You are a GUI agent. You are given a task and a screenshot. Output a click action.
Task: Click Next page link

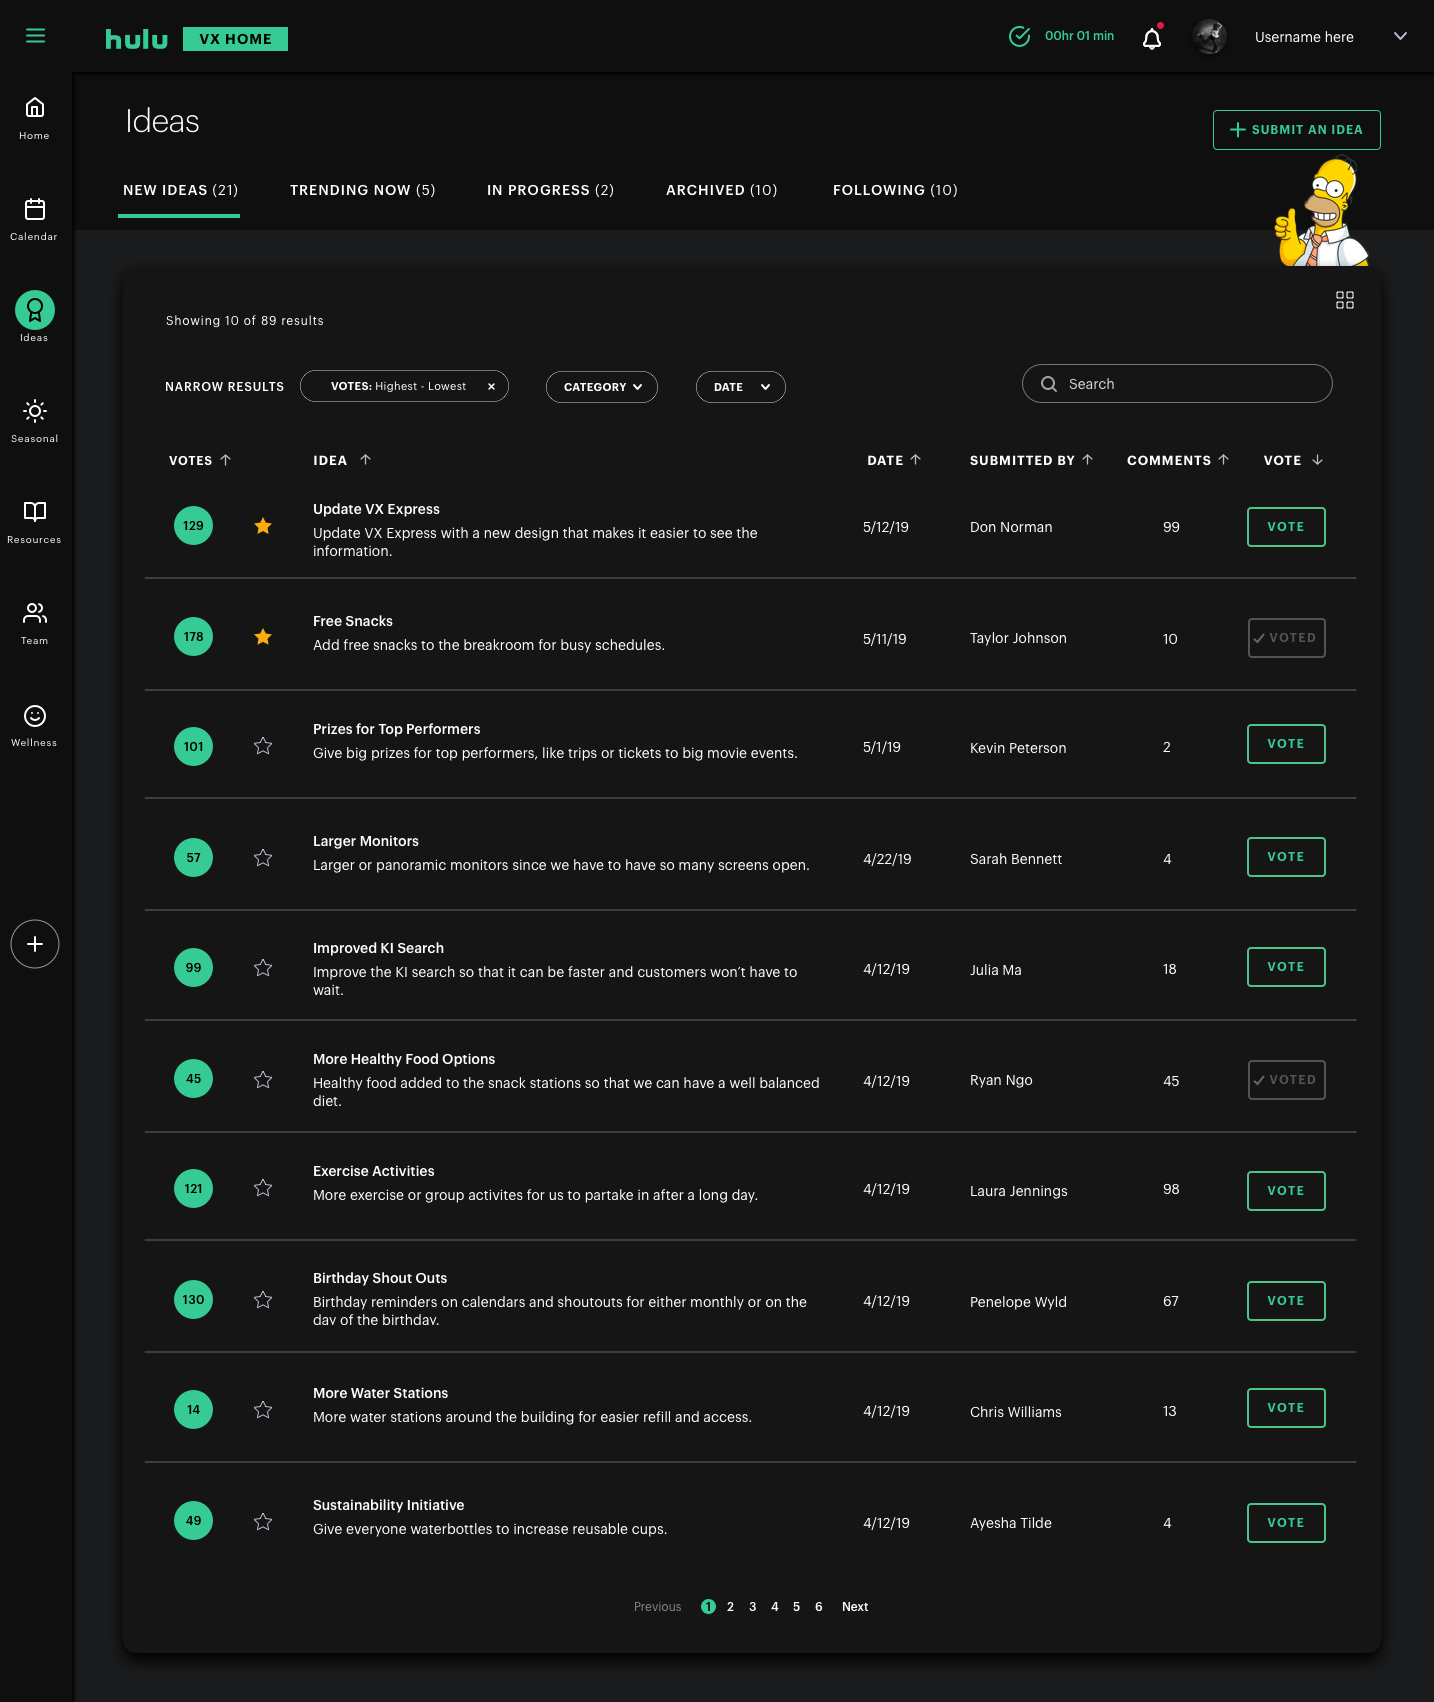(x=855, y=1607)
